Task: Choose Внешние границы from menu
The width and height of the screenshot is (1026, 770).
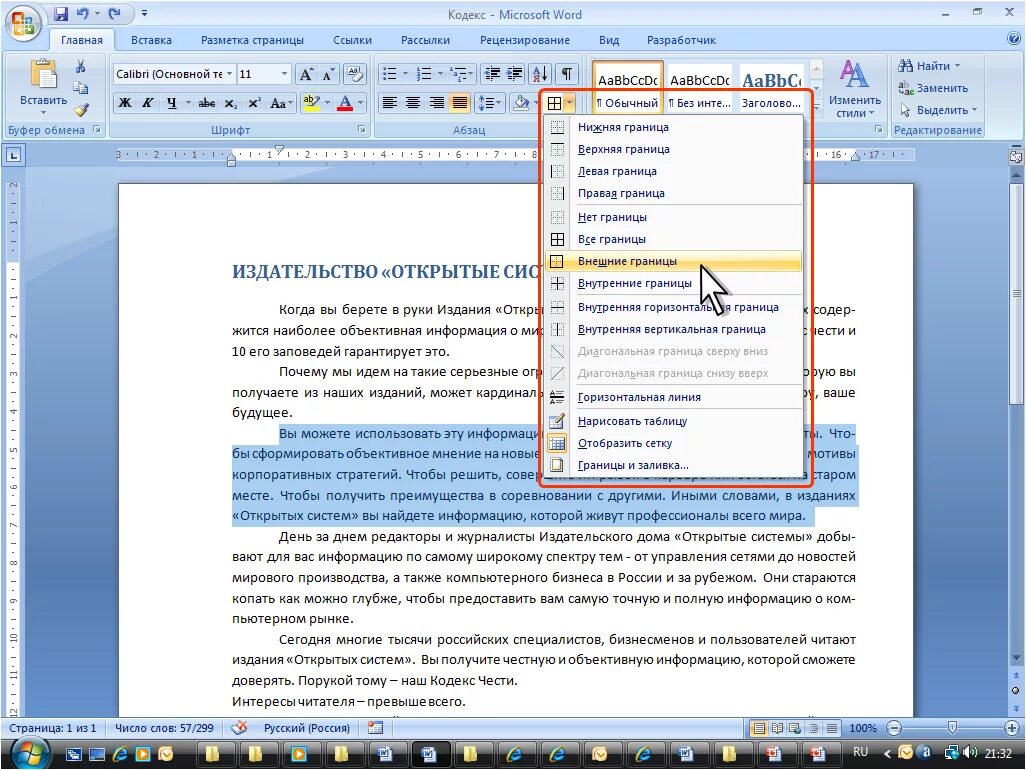Action: point(673,261)
